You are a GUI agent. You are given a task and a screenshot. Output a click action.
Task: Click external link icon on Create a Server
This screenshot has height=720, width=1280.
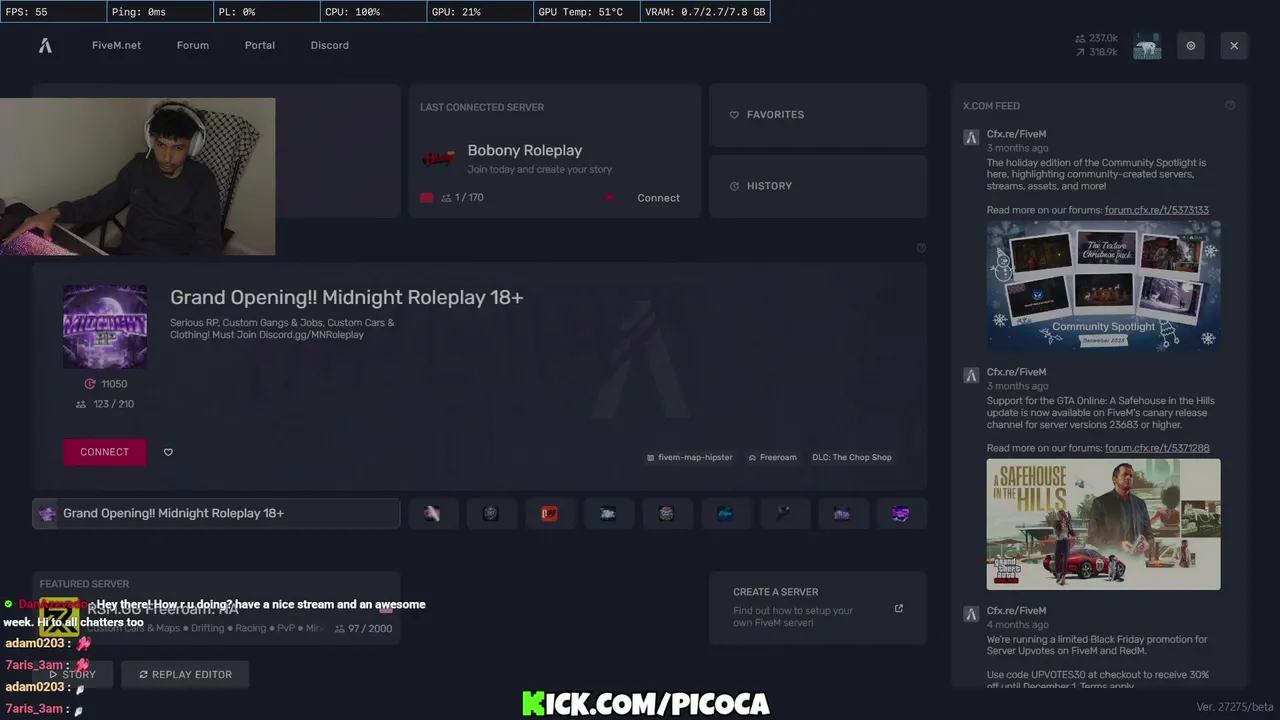click(x=898, y=608)
